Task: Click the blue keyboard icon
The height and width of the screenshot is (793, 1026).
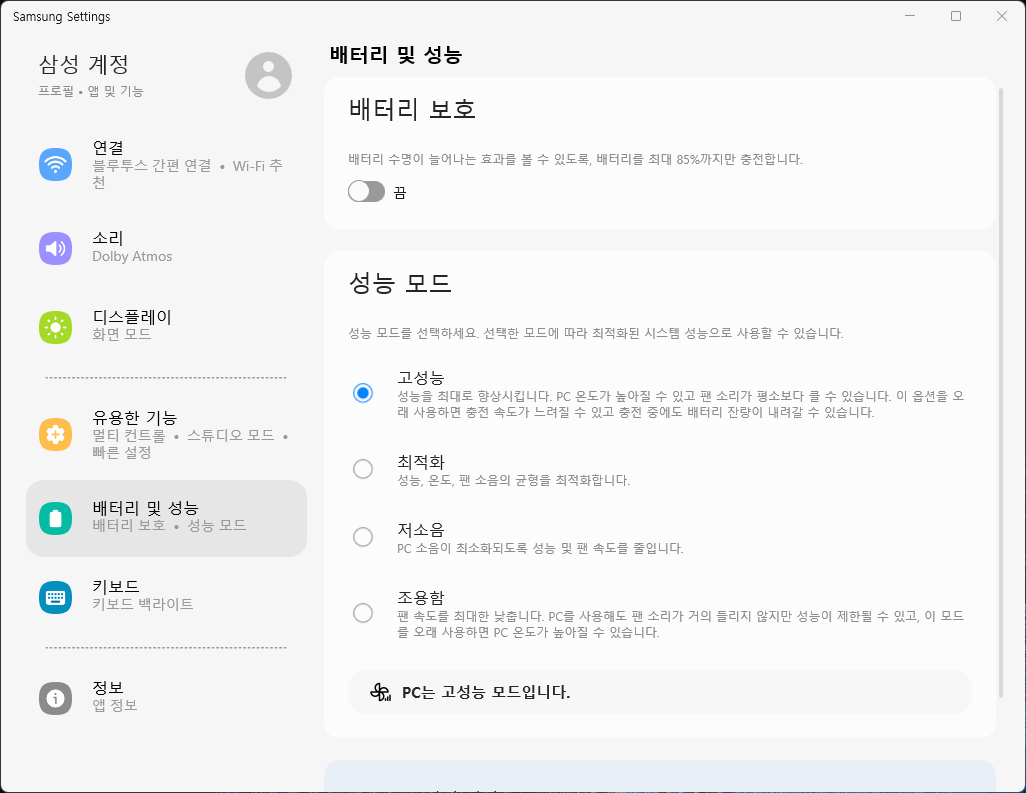Action: 55,596
